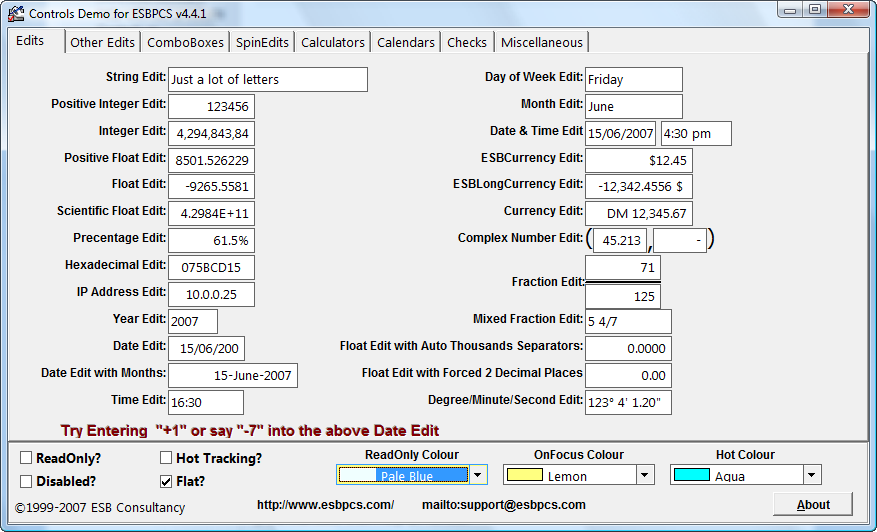Click the Forced 2 Decimal Places field
This screenshot has height=532, width=877.
628,375
